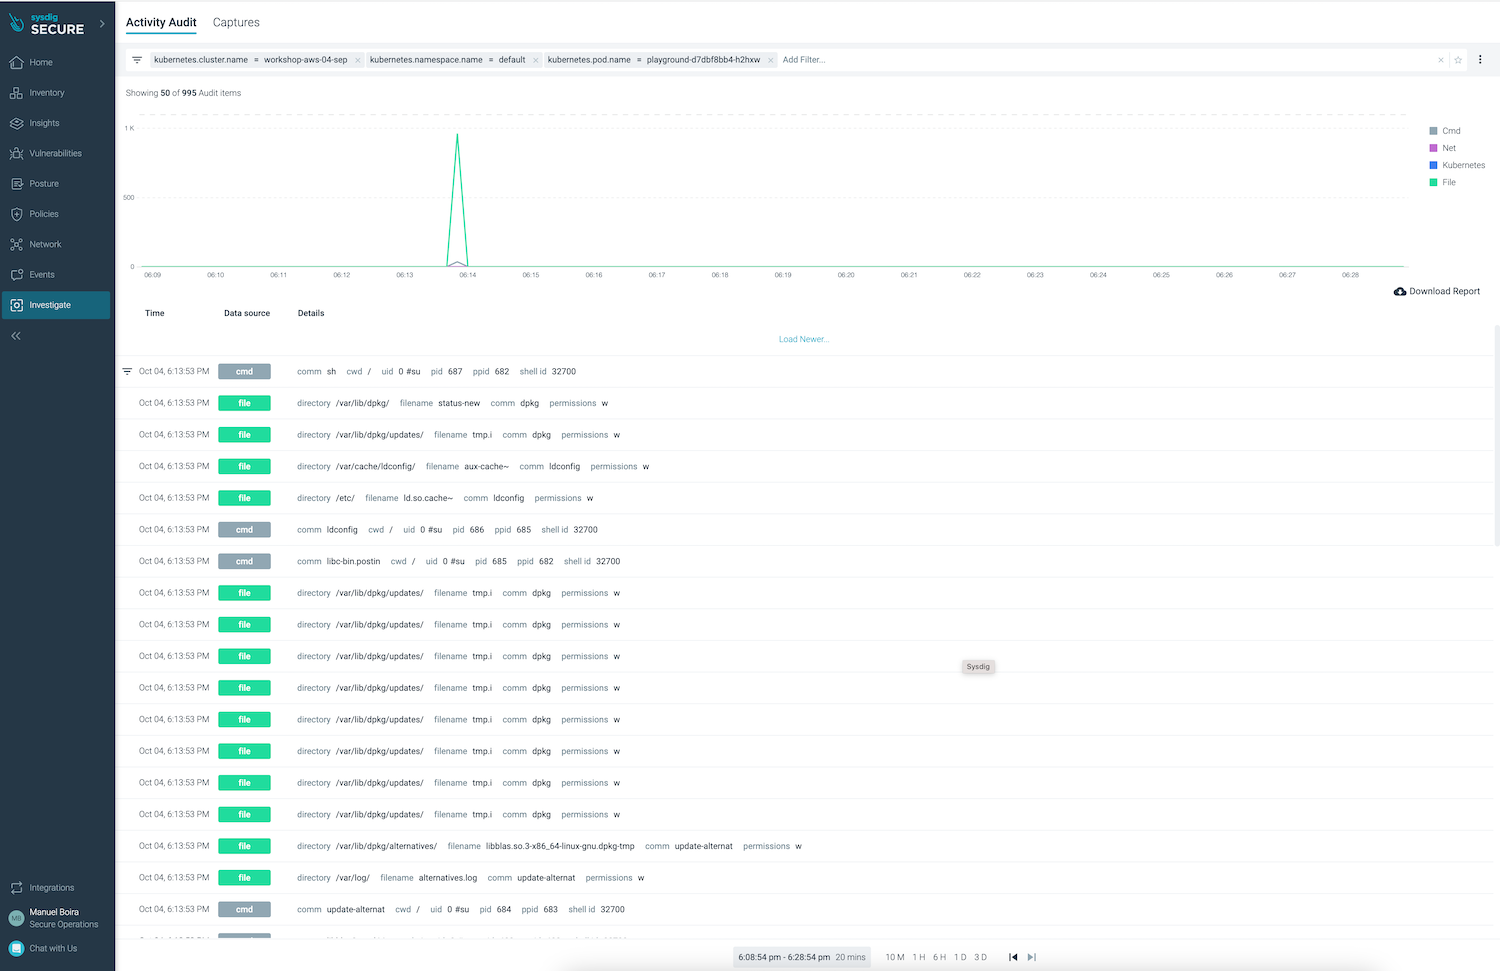
Task: Select Investigate in sidebar
Action: click(x=56, y=305)
